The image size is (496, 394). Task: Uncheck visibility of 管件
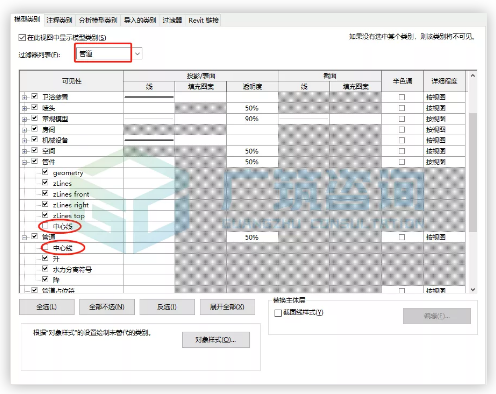pos(34,161)
